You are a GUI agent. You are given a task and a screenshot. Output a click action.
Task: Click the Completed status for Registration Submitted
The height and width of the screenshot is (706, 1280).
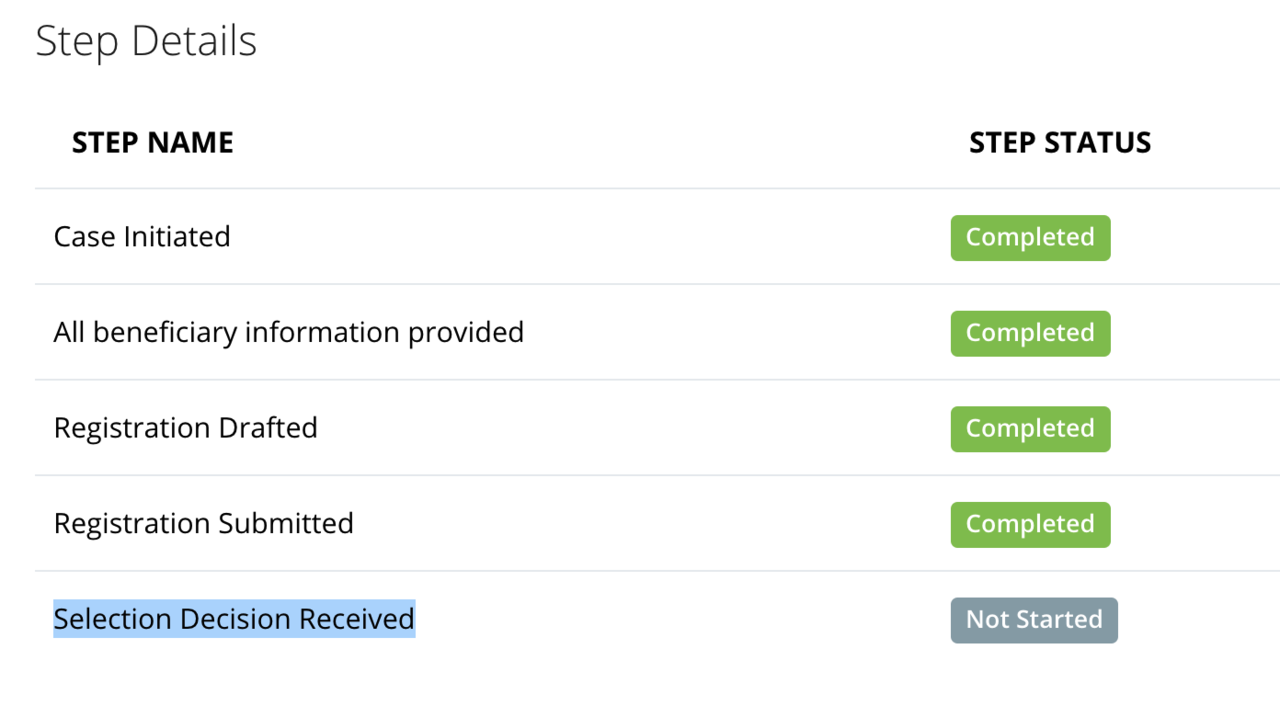pos(1030,524)
